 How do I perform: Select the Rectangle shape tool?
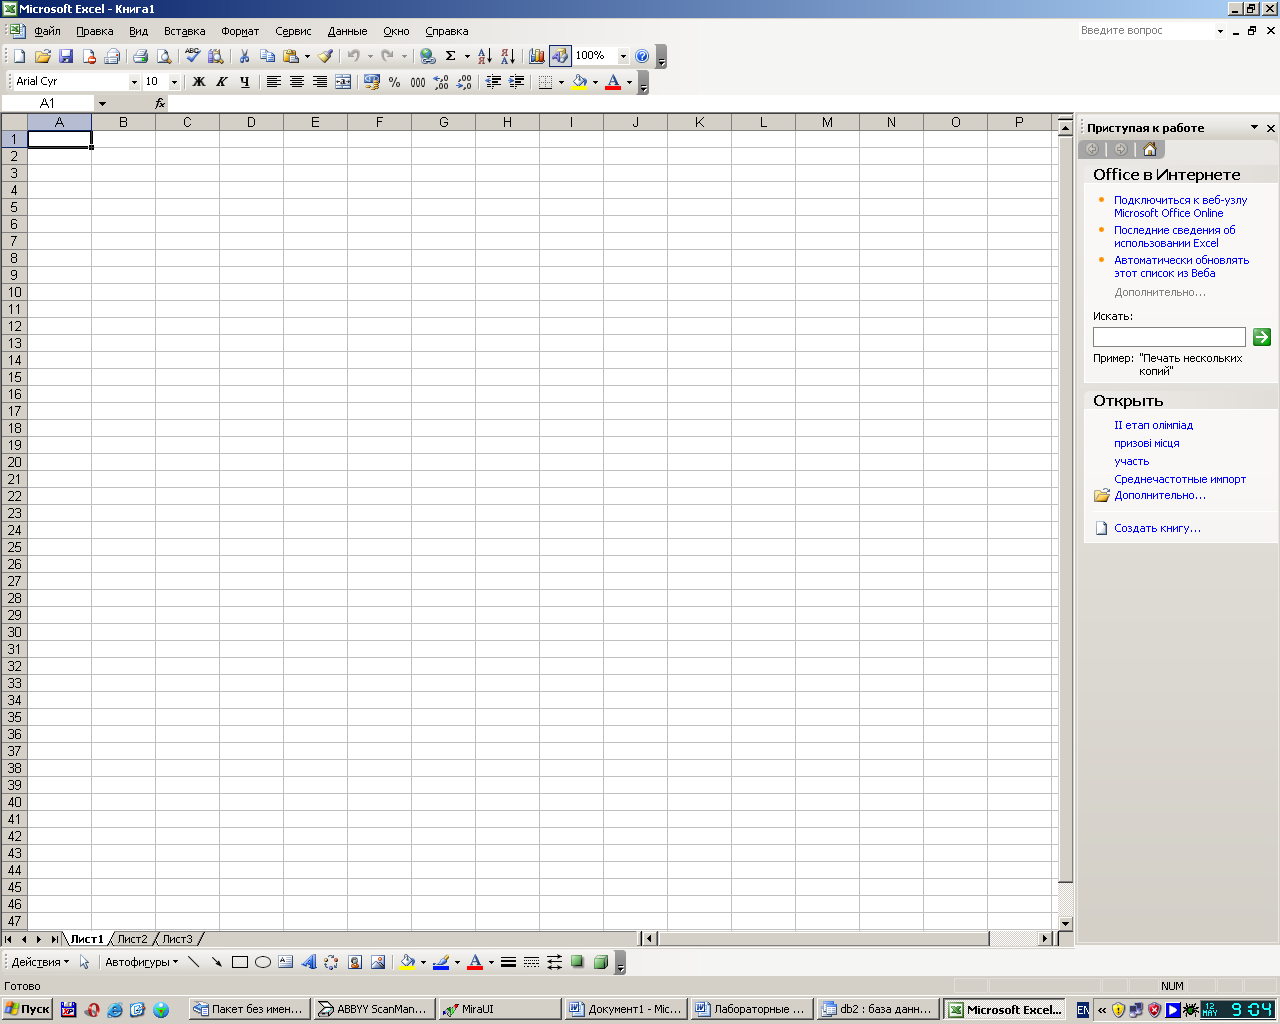pyautogui.click(x=239, y=962)
